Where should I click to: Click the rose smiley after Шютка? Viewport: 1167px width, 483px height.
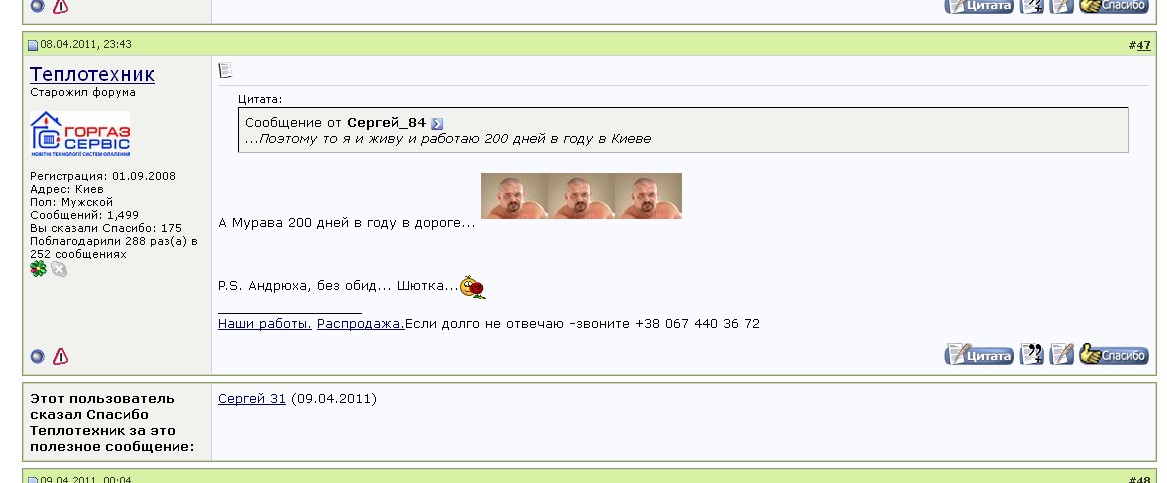point(473,287)
